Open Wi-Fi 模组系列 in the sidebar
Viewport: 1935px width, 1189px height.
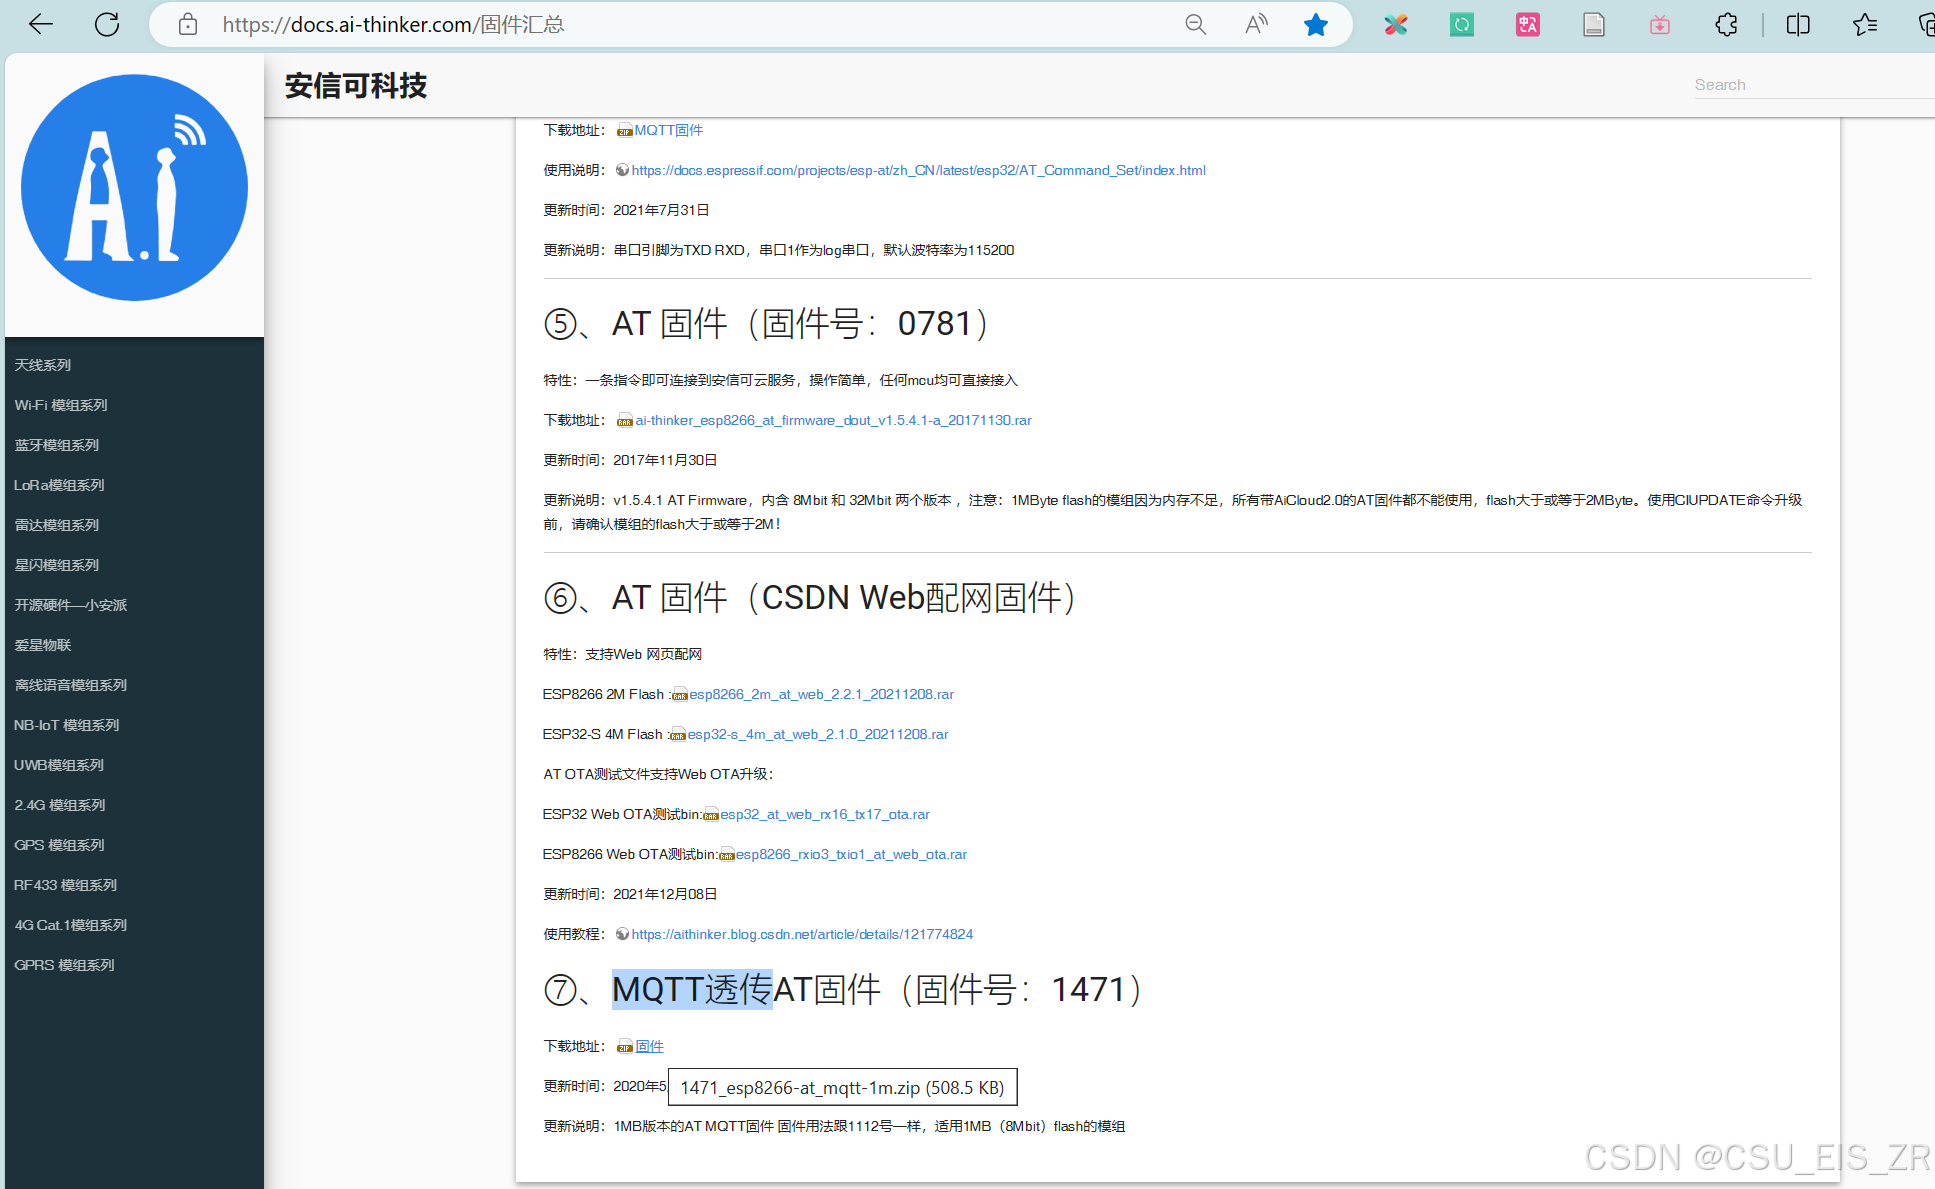[x=61, y=405]
